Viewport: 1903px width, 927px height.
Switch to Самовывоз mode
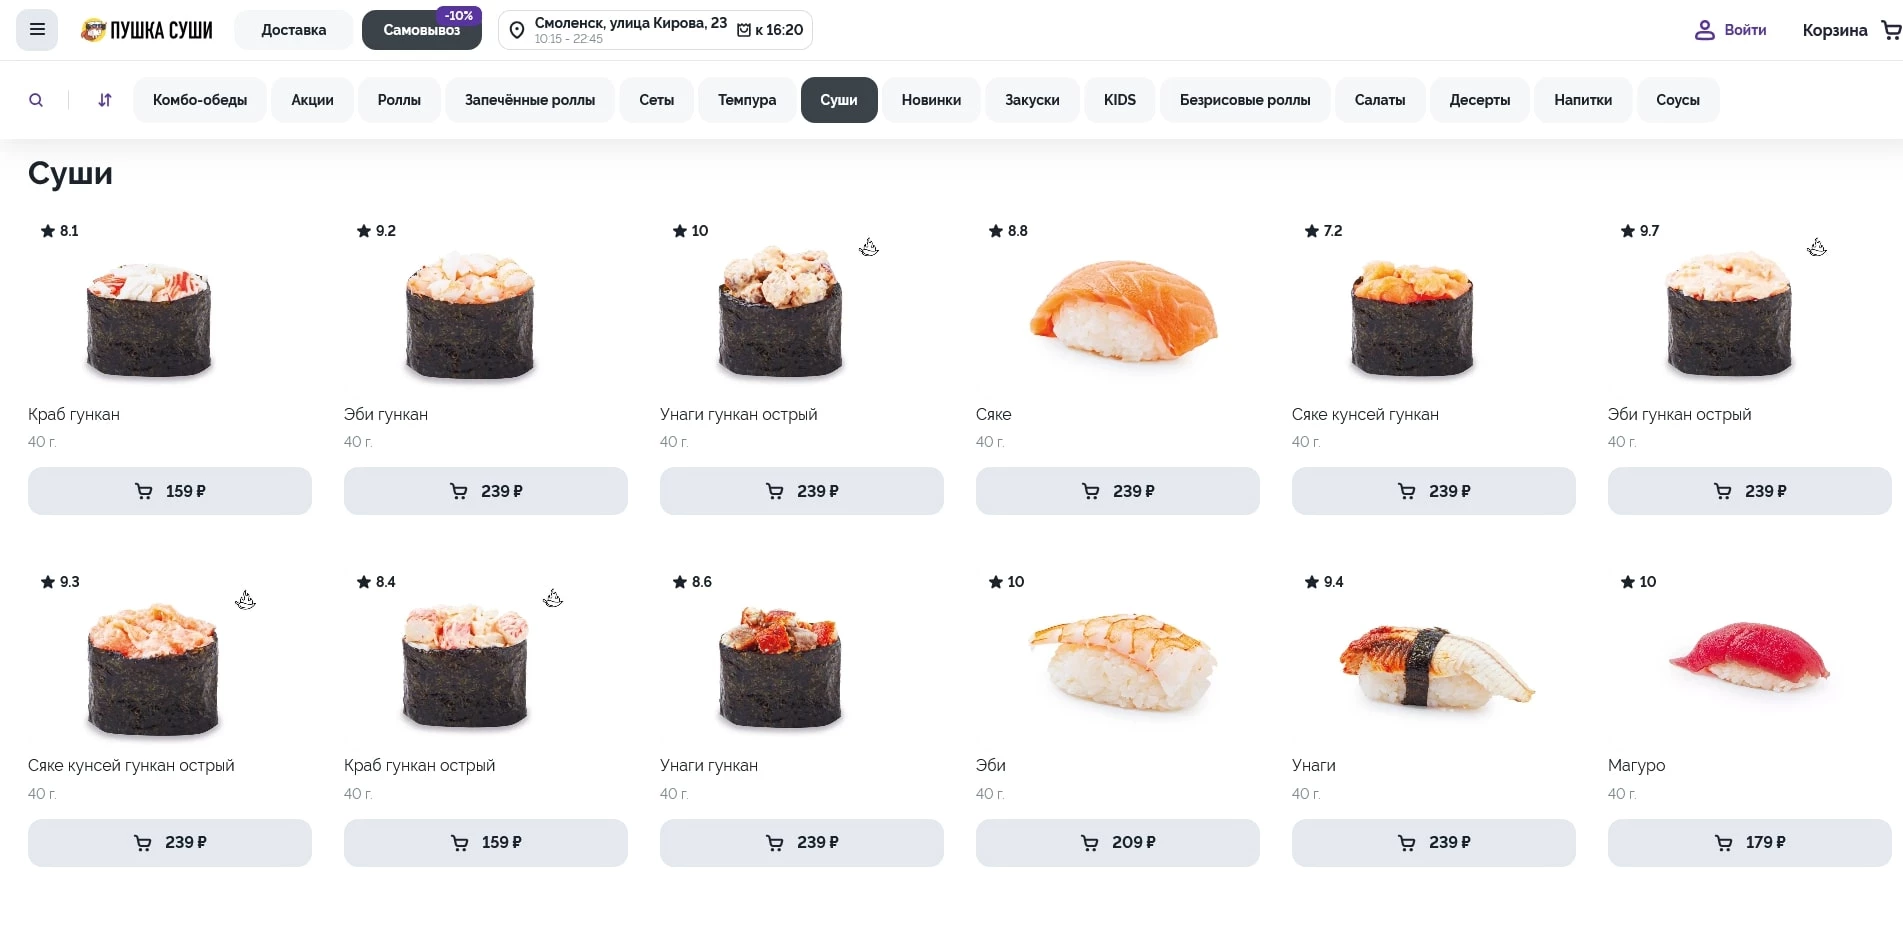coord(421,30)
